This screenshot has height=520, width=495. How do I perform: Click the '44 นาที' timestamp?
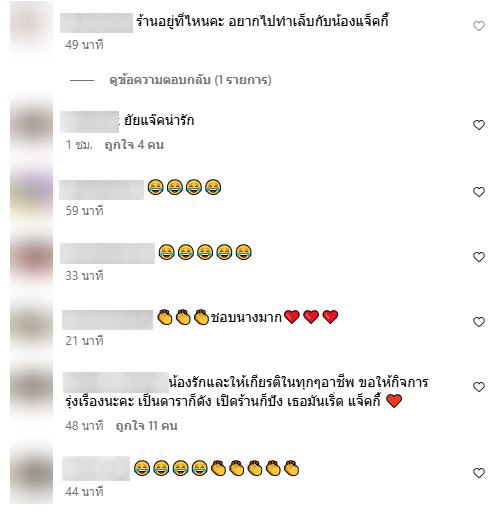coord(84,492)
